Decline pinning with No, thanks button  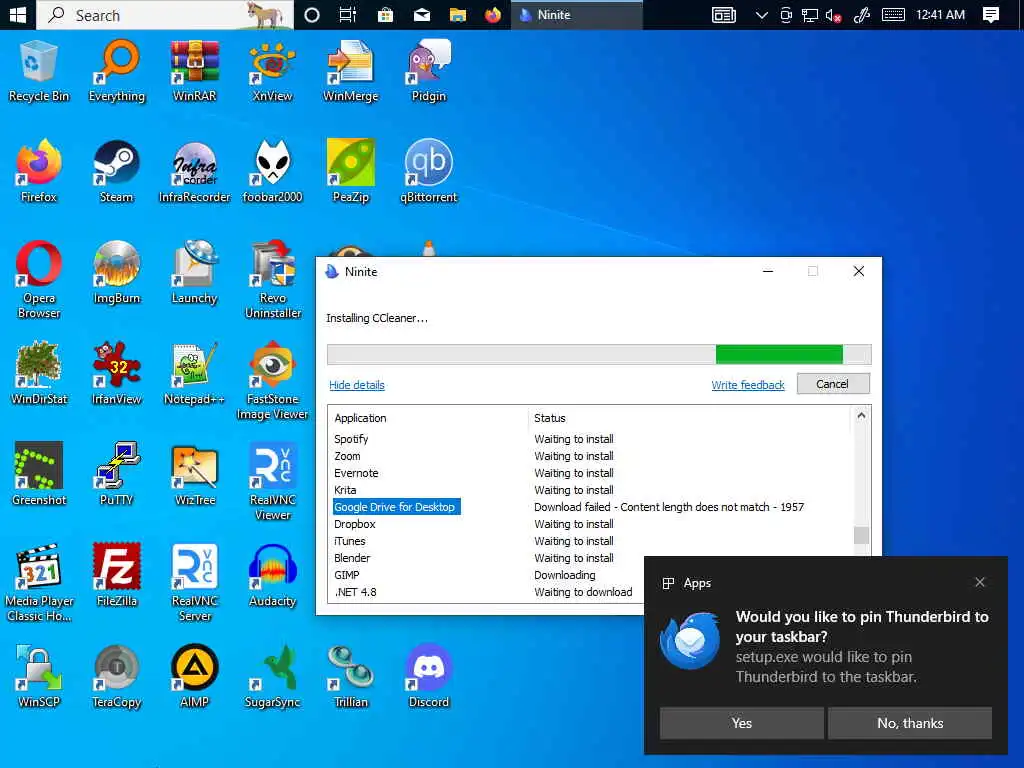[x=910, y=723]
